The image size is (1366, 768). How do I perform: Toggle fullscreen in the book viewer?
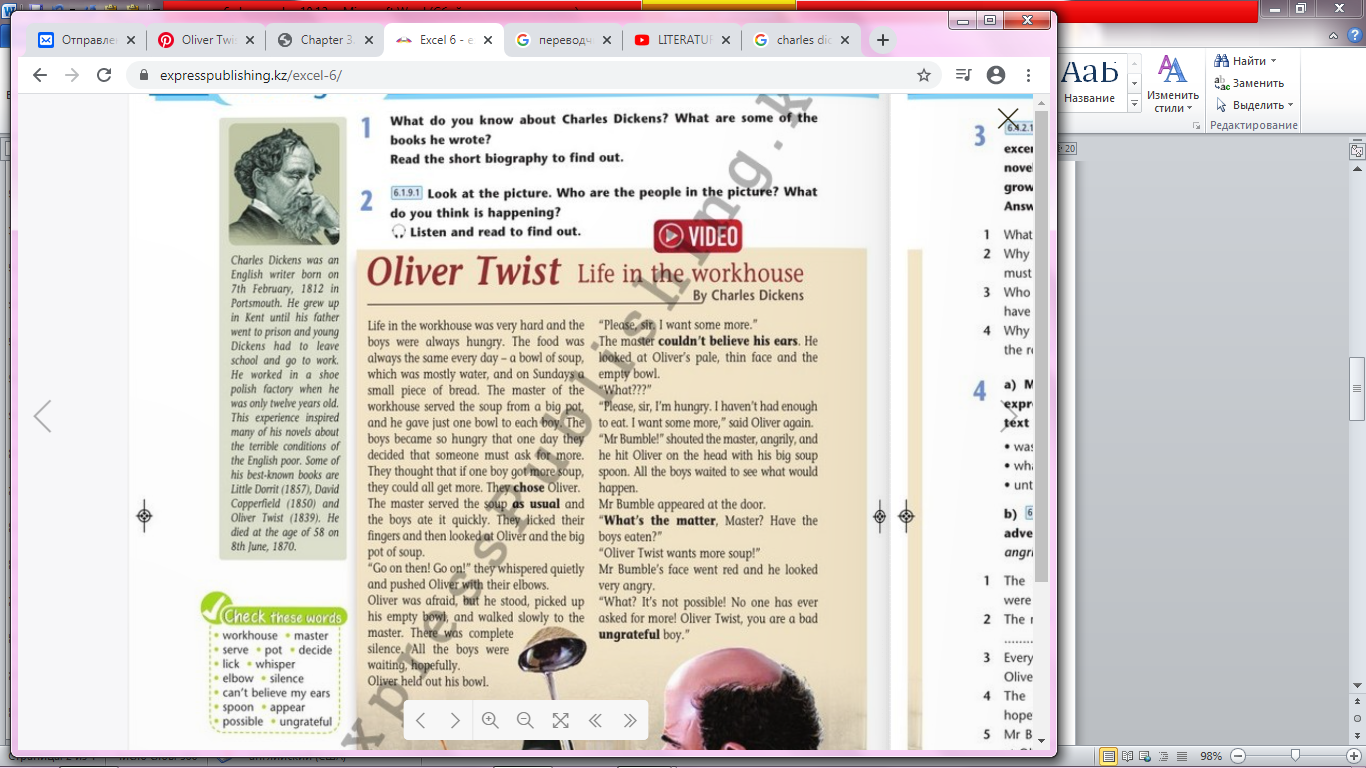pyautogui.click(x=560, y=720)
